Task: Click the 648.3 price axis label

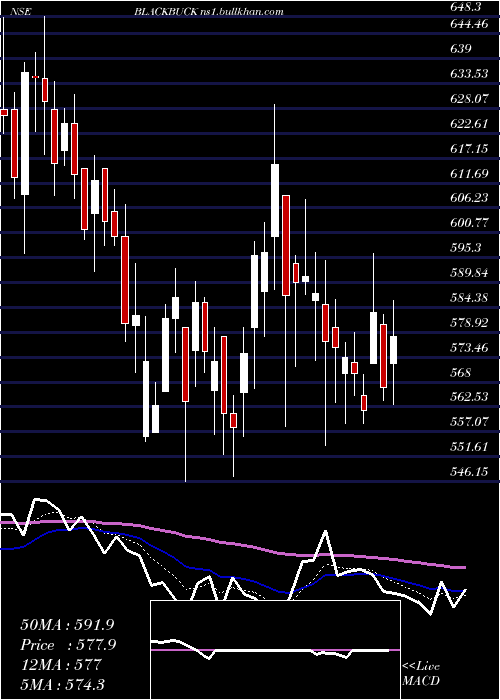Action: pos(467,8)
